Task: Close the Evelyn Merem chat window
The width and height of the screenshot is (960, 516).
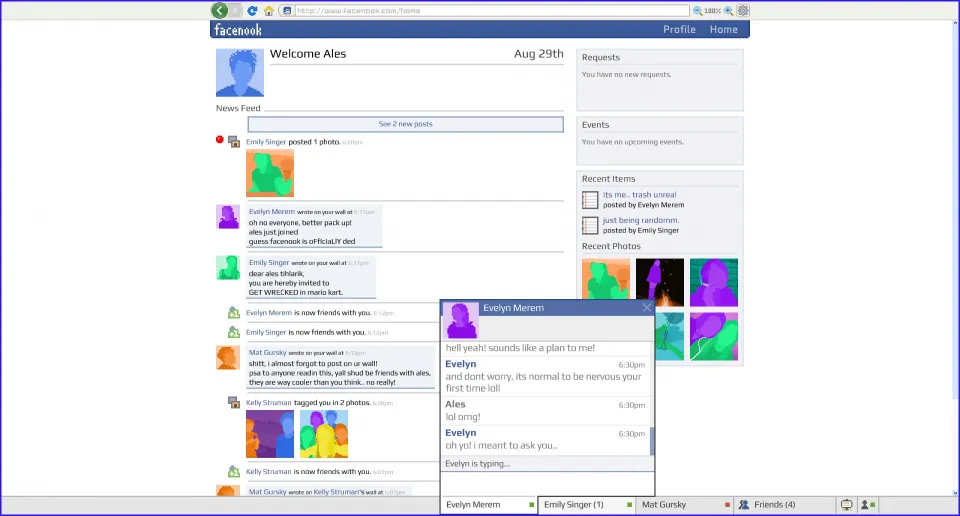Action: (647, 307)
